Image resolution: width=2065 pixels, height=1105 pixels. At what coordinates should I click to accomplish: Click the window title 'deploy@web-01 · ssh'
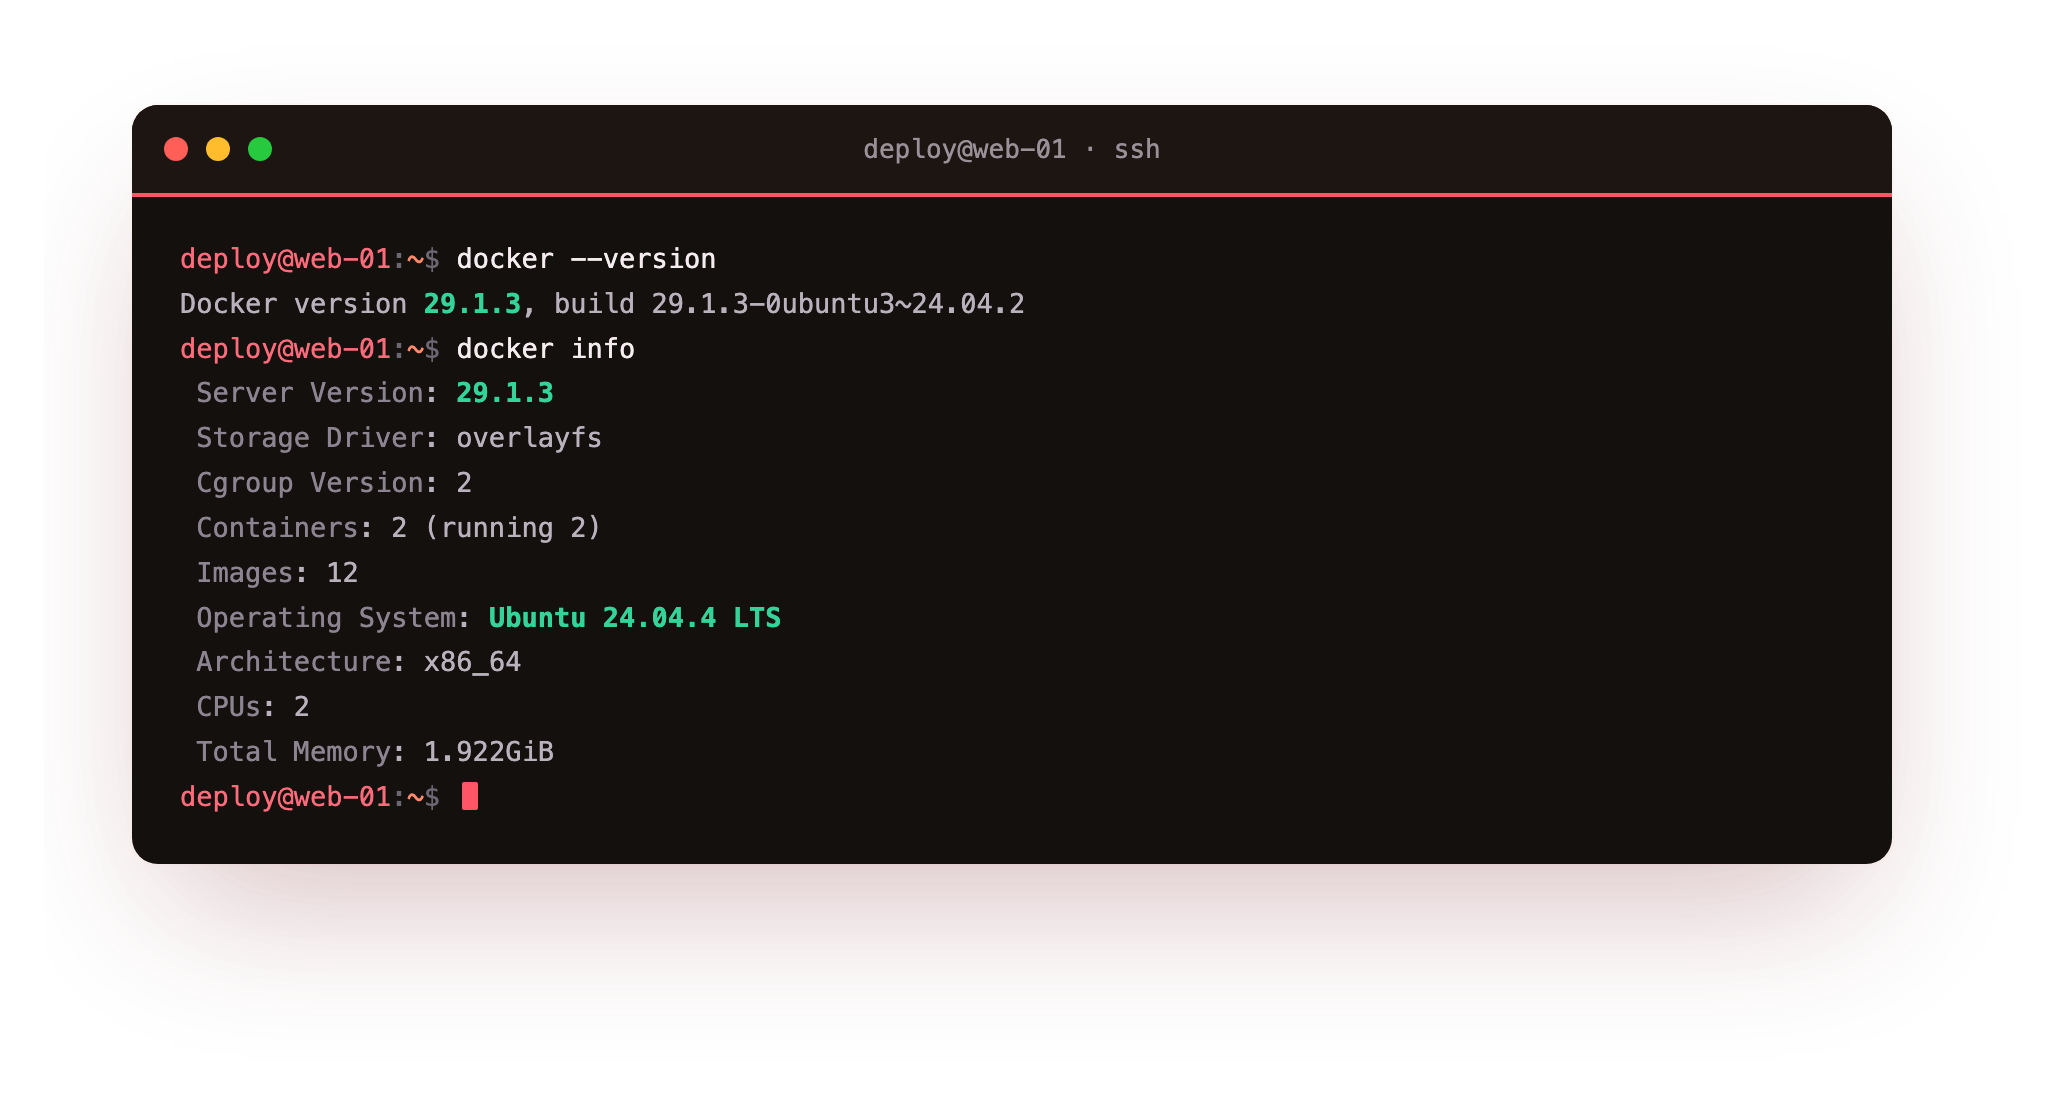(x=1011, y=149)
